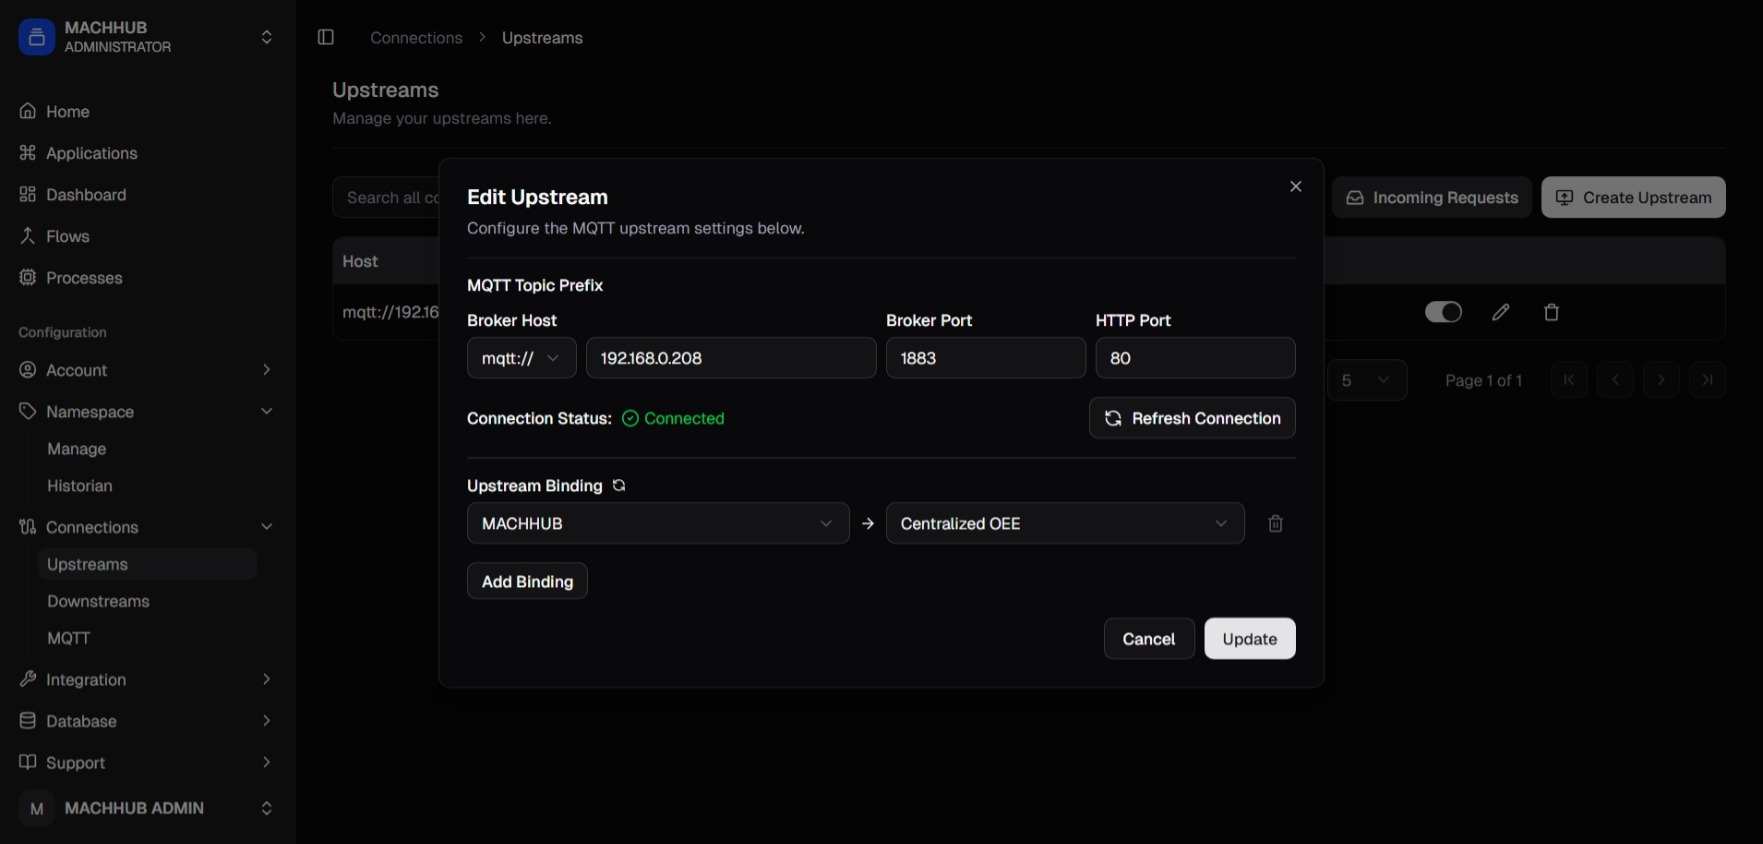This screenshot has height=844, width=1763.
Task: Open the MACHHUB ADMIN user menu
Action: (x=147, y=808)
